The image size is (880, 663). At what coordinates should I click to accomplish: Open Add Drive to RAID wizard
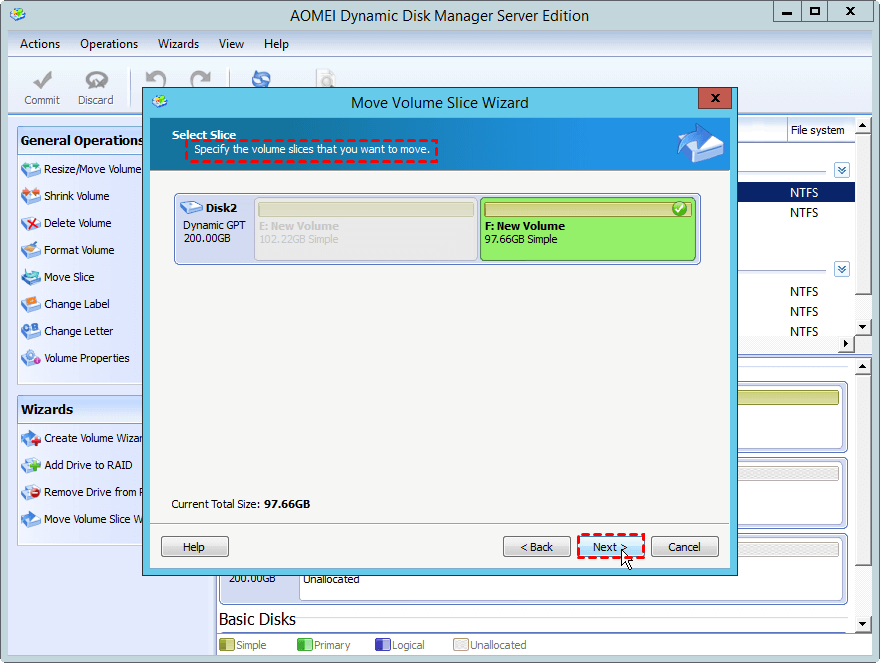pyautogui.click(x=77, y=465)
